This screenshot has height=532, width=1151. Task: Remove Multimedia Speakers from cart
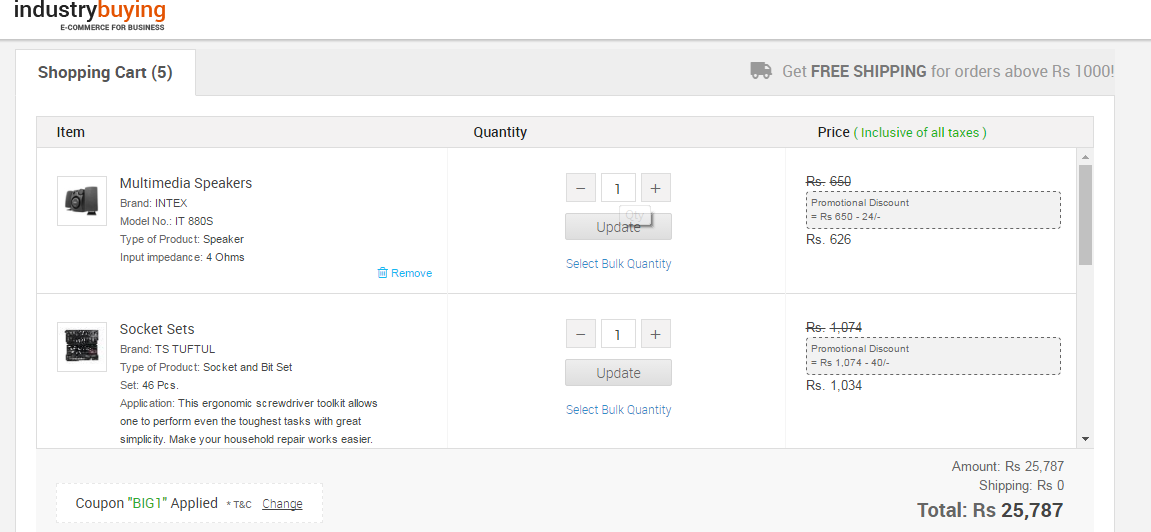[404, 273]
